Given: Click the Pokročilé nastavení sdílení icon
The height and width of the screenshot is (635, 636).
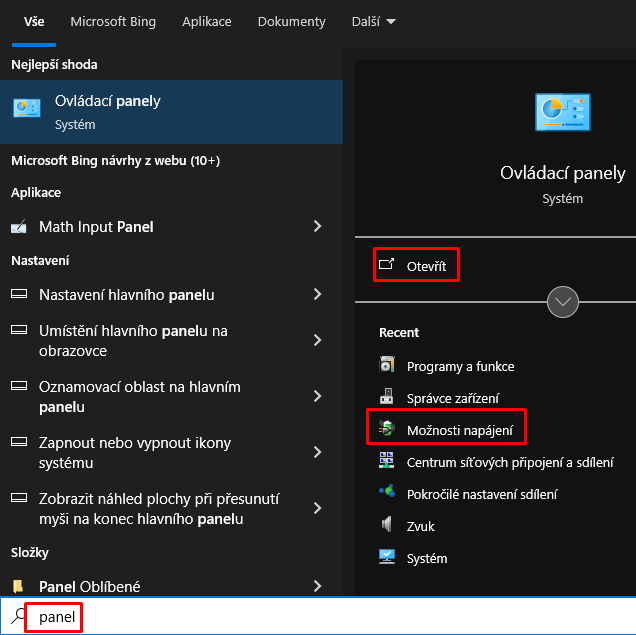Looking at the screenshot, I should [387, 491].
